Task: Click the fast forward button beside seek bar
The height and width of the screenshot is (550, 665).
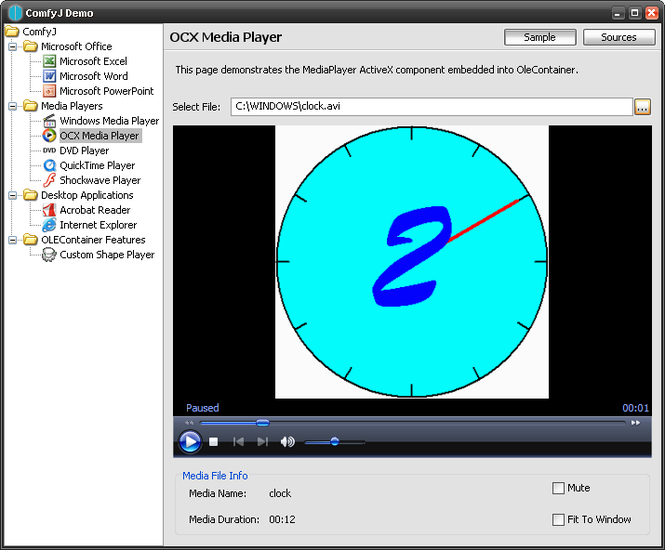Action: 635,423
